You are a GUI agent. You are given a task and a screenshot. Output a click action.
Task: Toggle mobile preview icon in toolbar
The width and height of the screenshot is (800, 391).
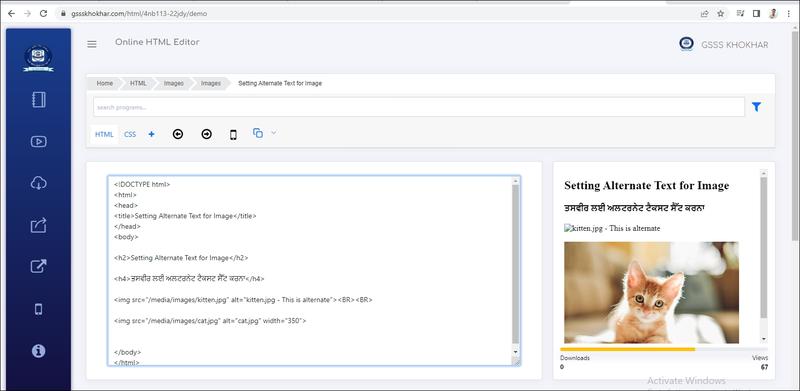point(233,135)
